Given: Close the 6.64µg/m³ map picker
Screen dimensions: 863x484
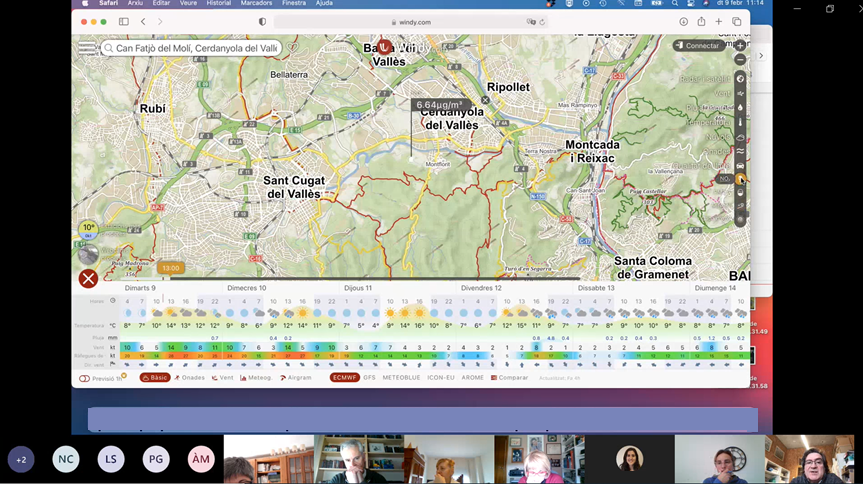Looking at the screenshot, I should click(x=485, y=100).
